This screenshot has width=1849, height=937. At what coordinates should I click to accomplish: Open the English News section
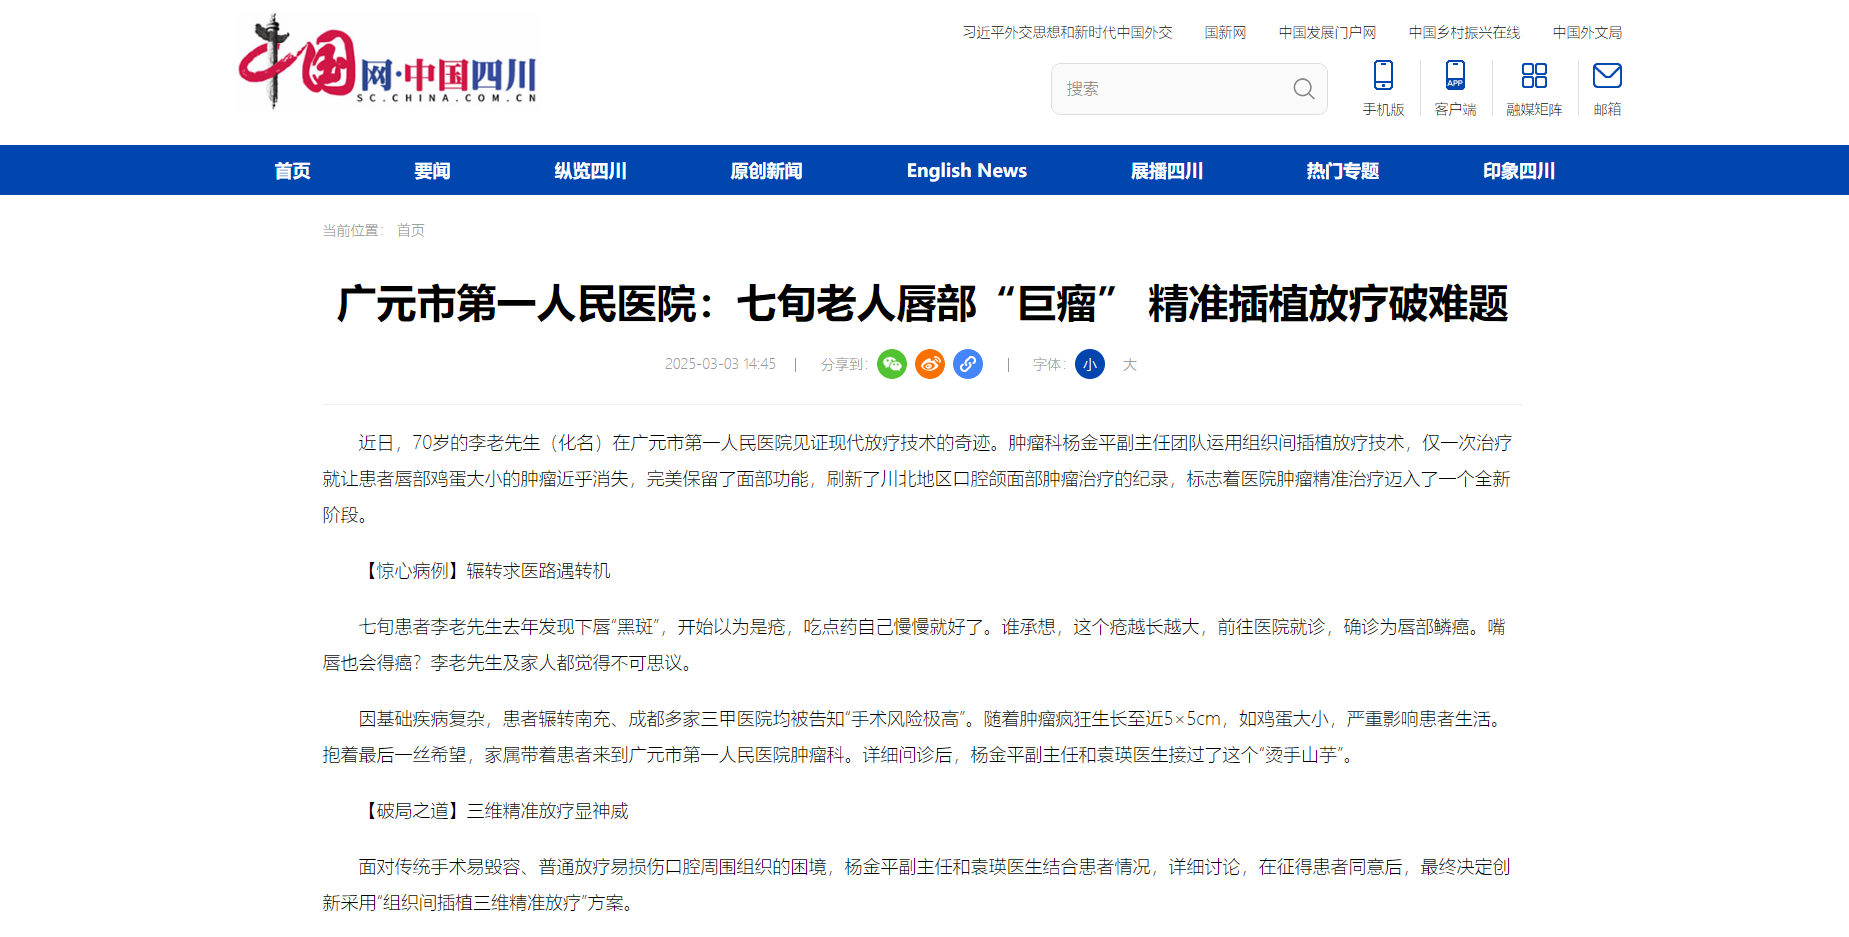tap(966, 171)
